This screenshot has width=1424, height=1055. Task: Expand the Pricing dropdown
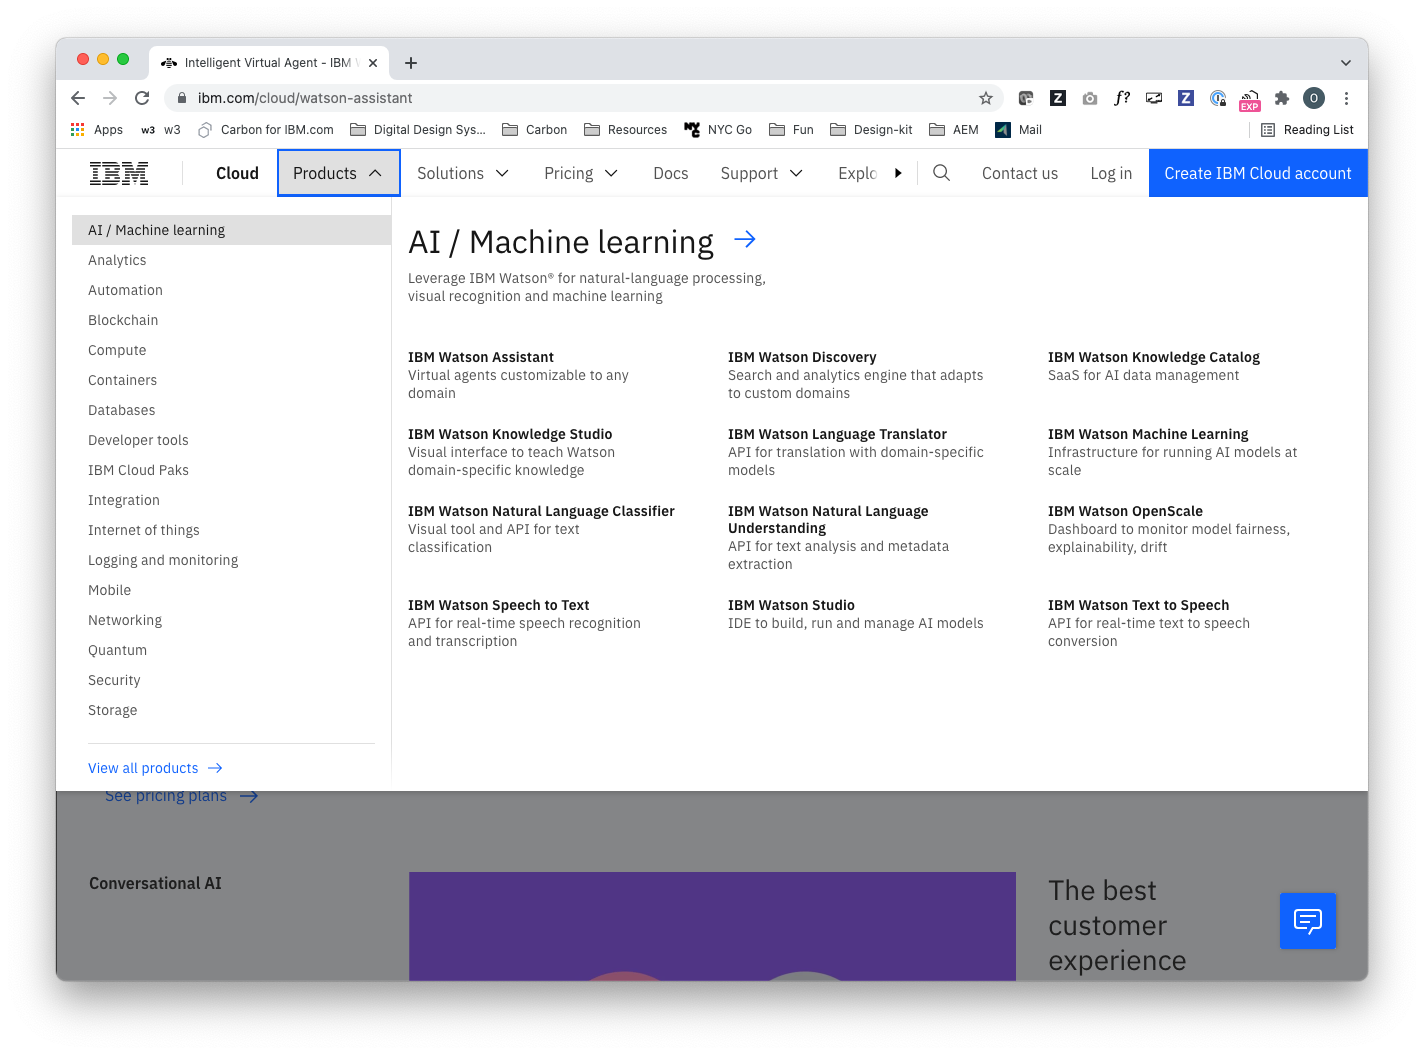pos(581,173)
